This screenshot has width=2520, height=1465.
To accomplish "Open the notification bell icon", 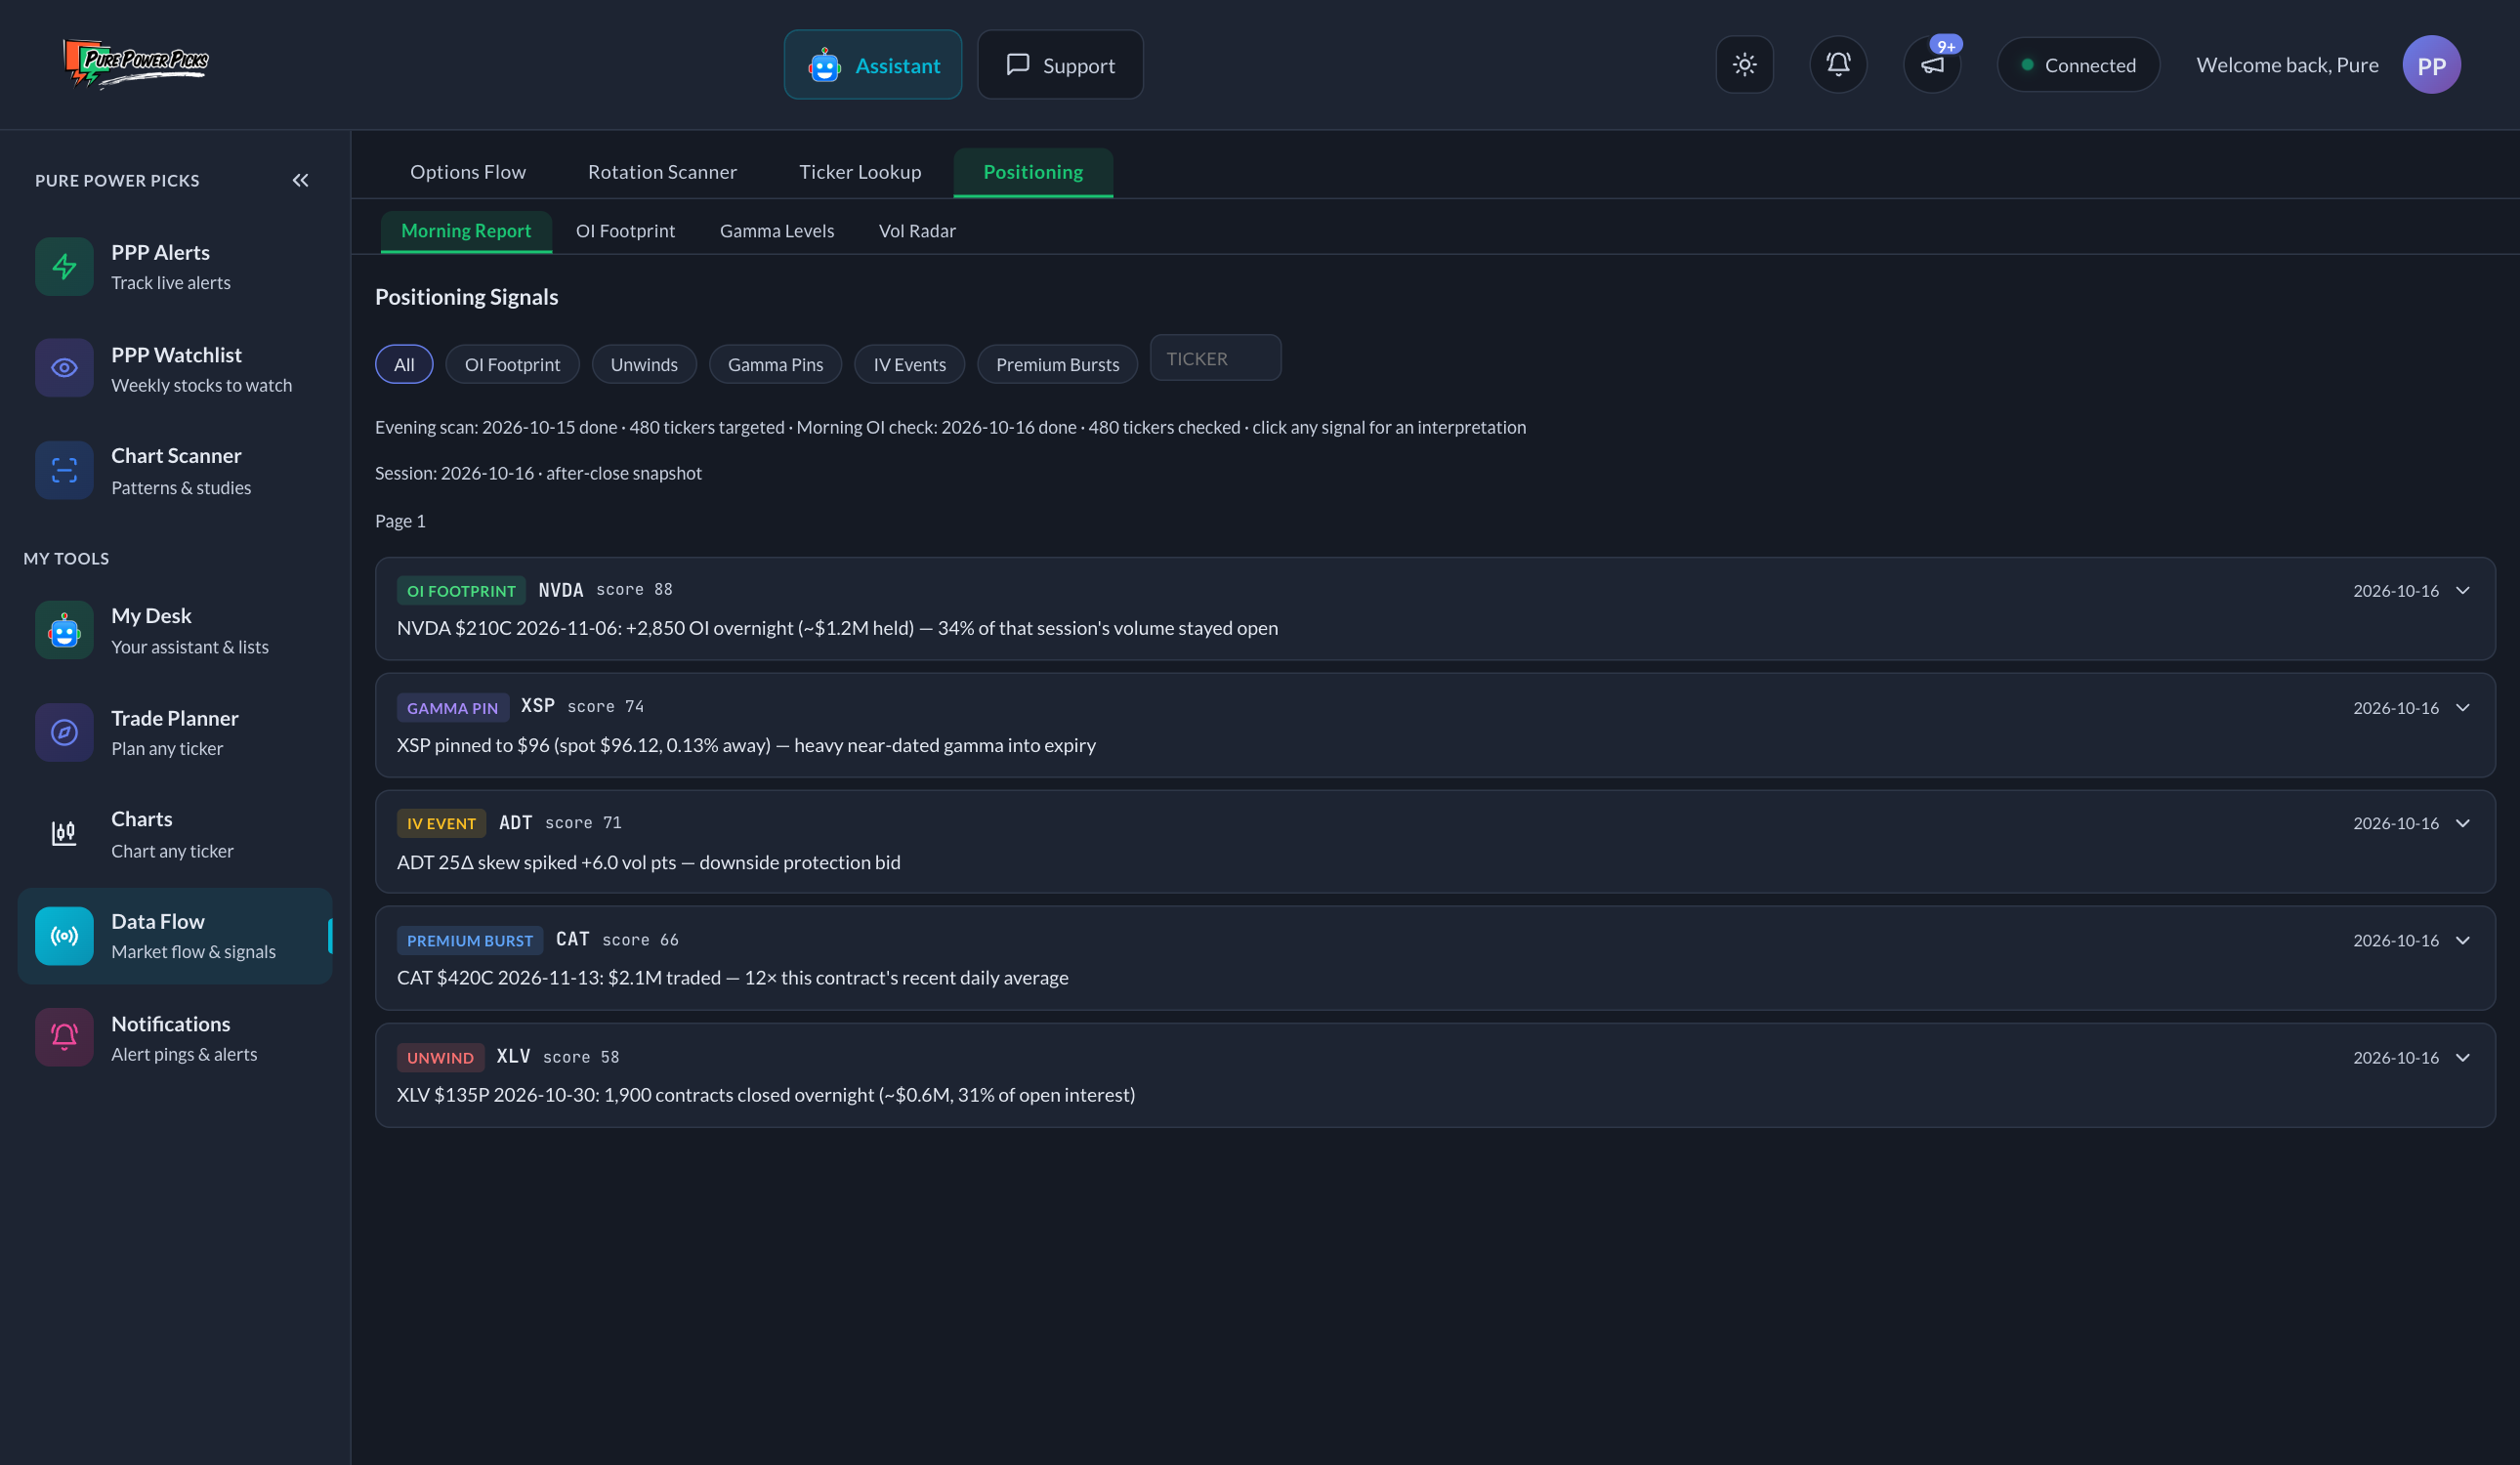I will (x=1838, y=65).
